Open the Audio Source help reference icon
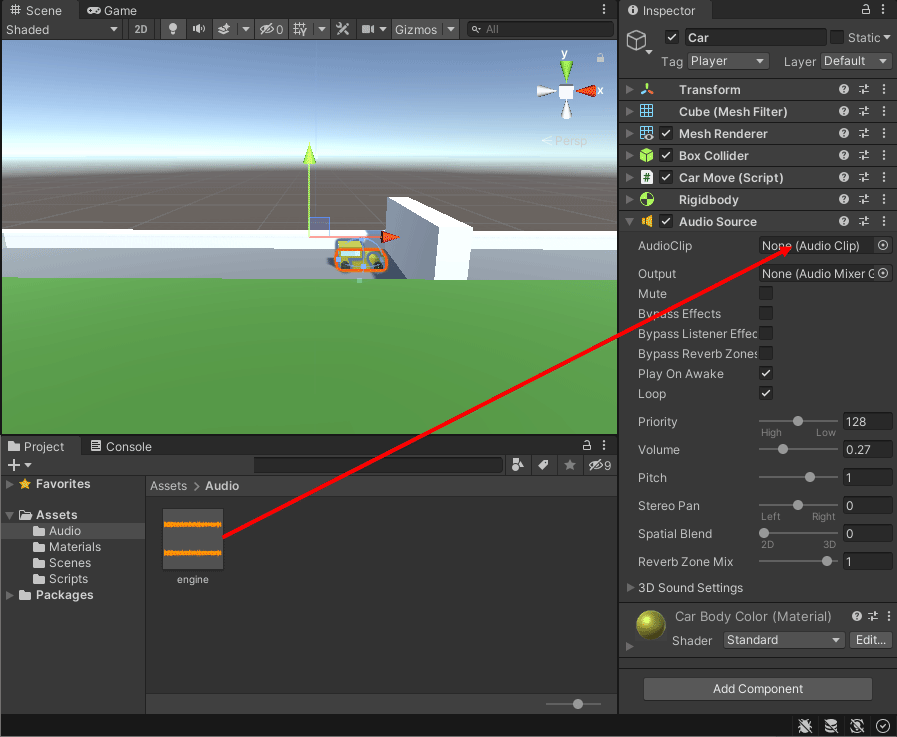The image size is (897, 737). point(844,222)
